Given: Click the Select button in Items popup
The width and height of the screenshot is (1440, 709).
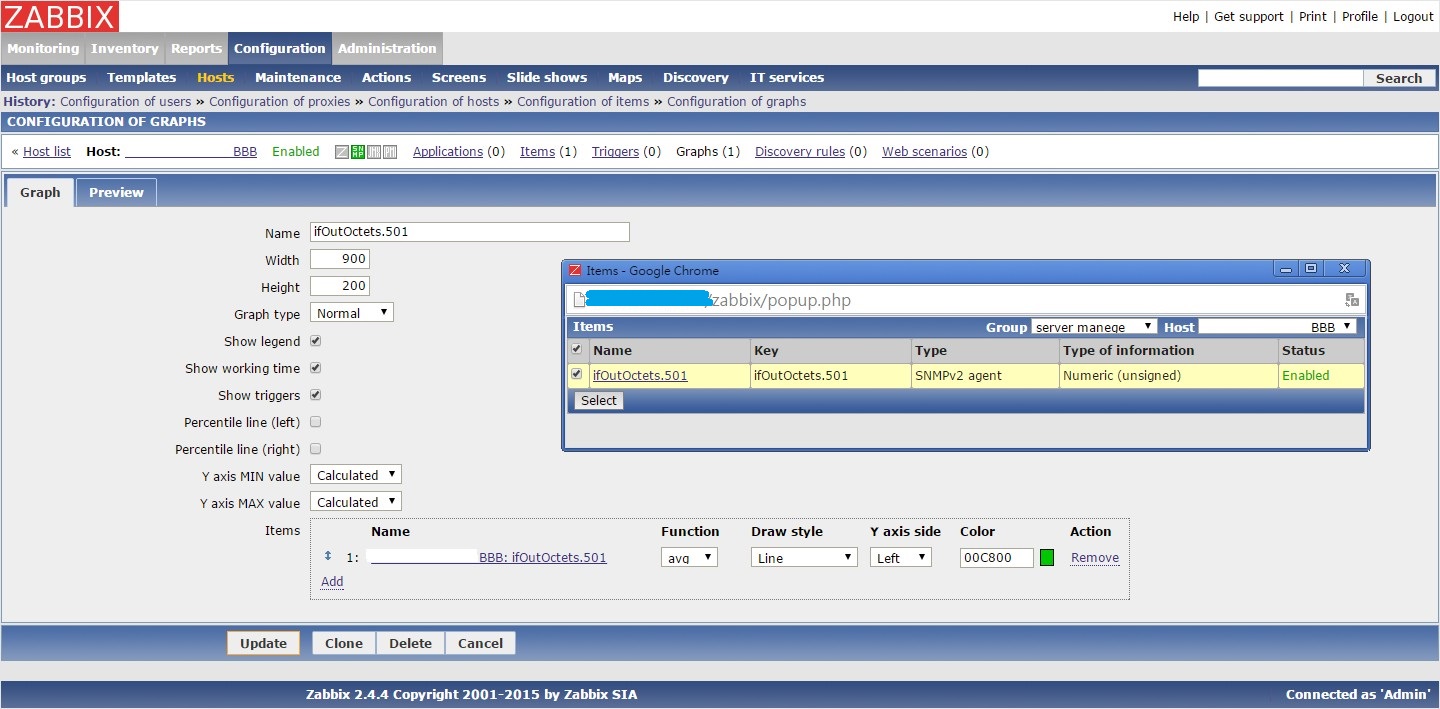Looking at the screenshot, I should tap(599, 400).
